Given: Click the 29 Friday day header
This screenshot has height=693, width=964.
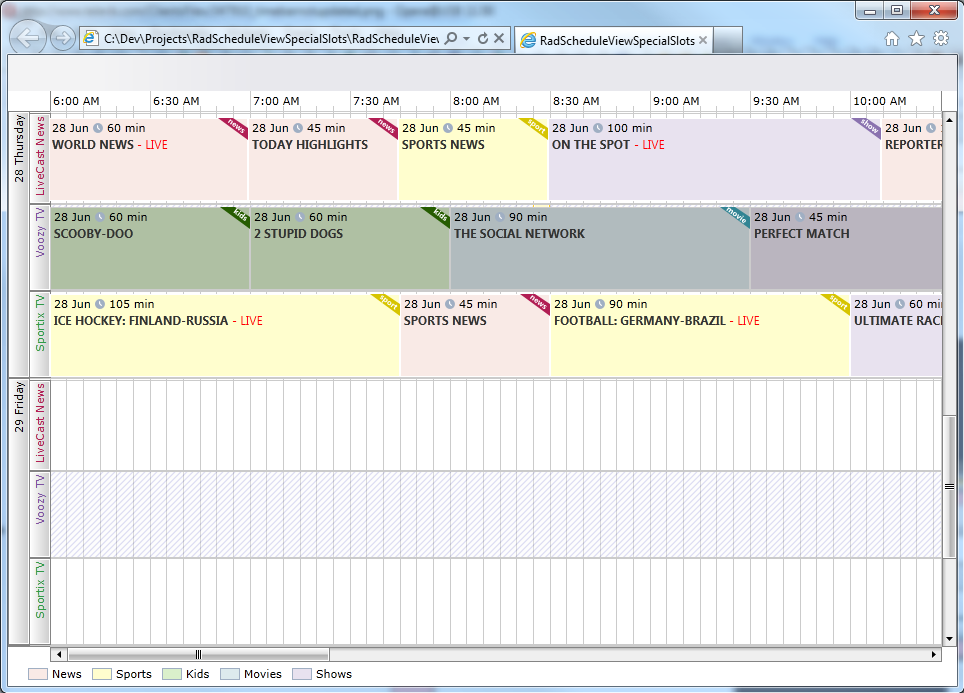Looking at the screenshot, I should point(19,512).
